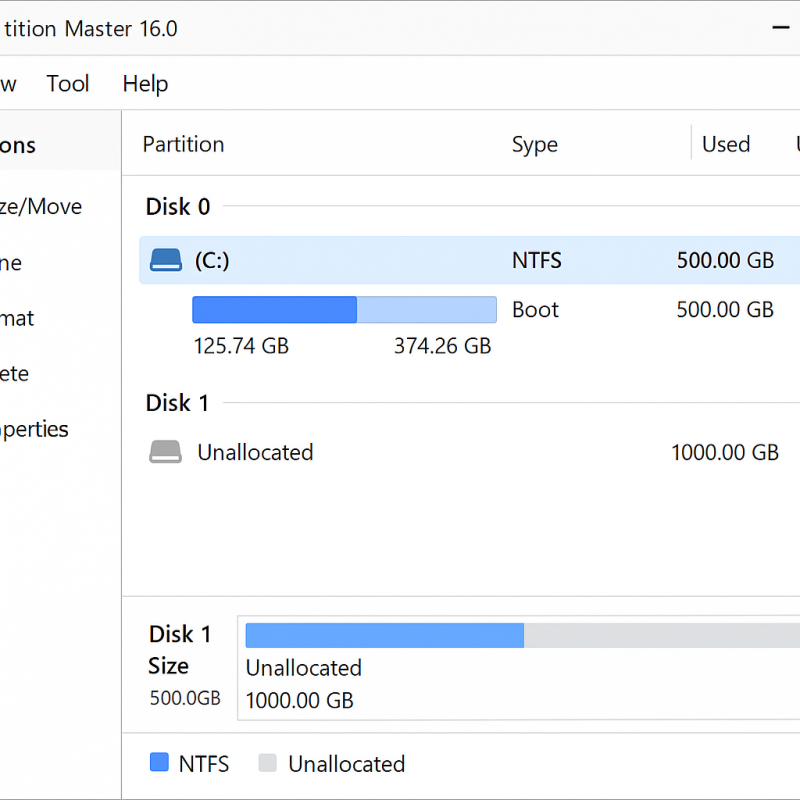Collapse the Disk 1 group header in list
800x800 pixels.
tap(178, 403)
